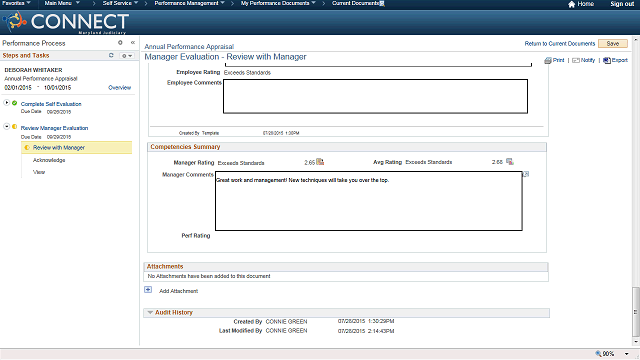640x360 pixels.
Task: Click the Export icon
Action: tap(607, 60)
